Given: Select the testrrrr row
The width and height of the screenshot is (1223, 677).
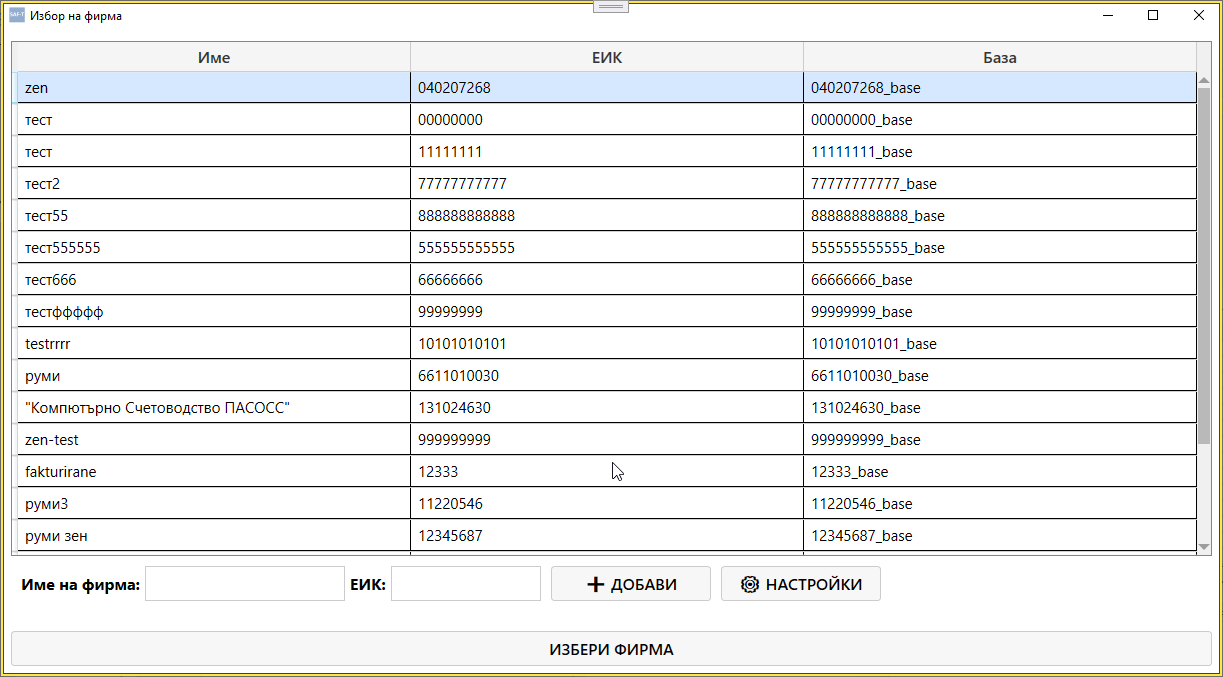Looking at the screenshot, I should point(606,344).
